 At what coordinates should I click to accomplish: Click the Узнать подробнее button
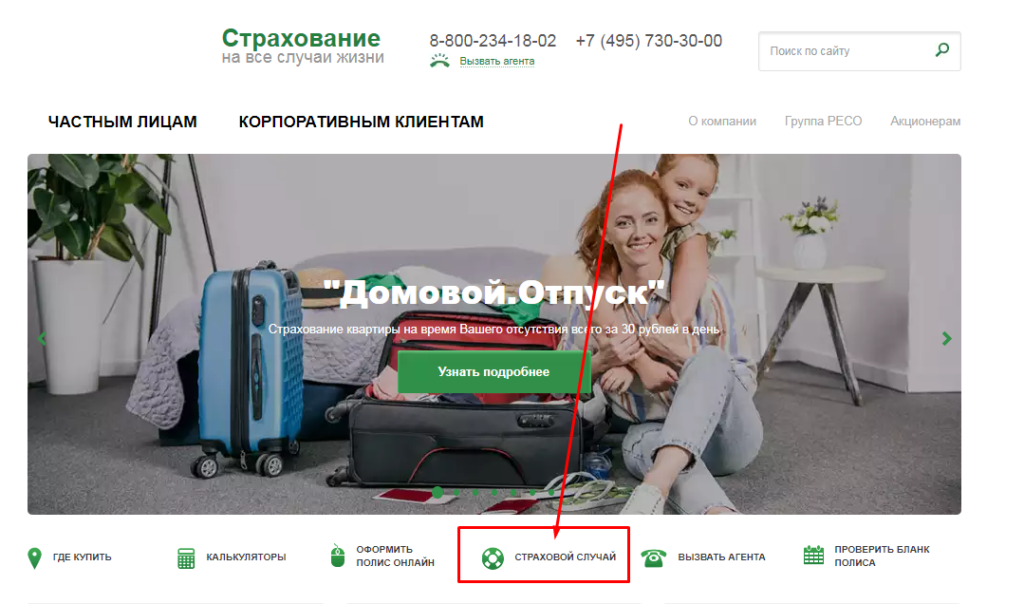tap(494, 372)
